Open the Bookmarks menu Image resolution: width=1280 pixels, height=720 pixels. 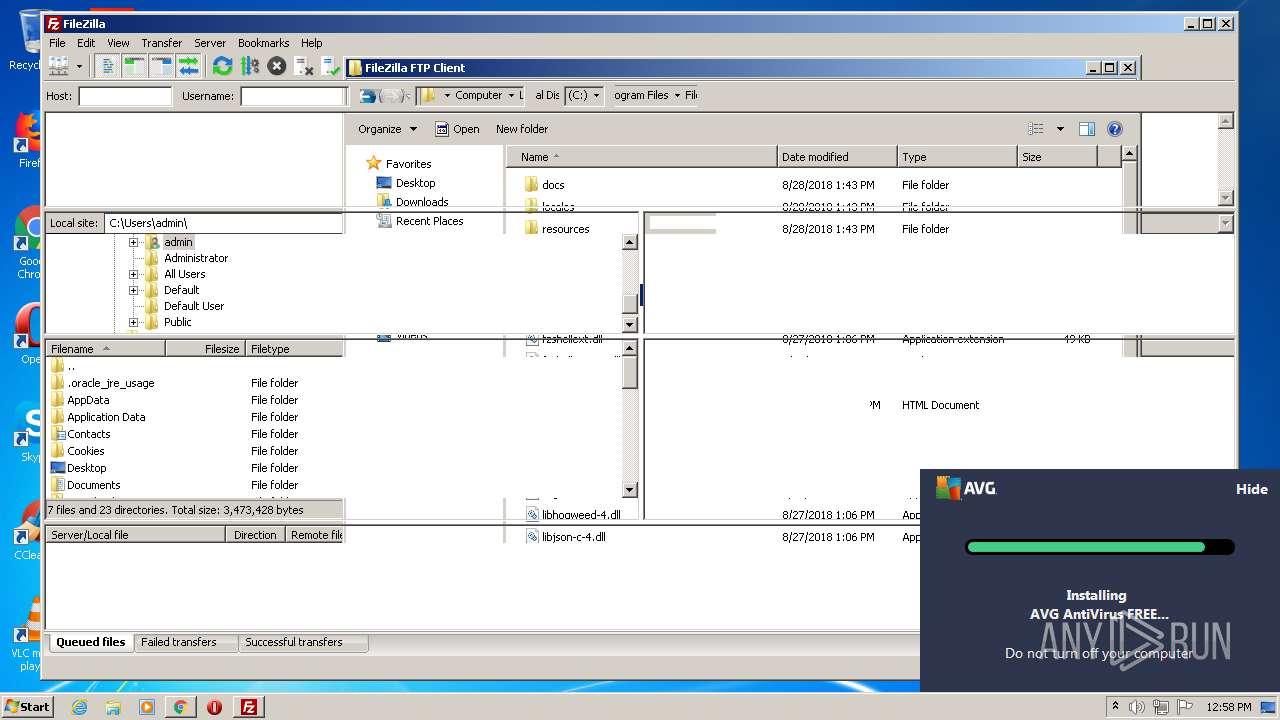pos(263,43)
